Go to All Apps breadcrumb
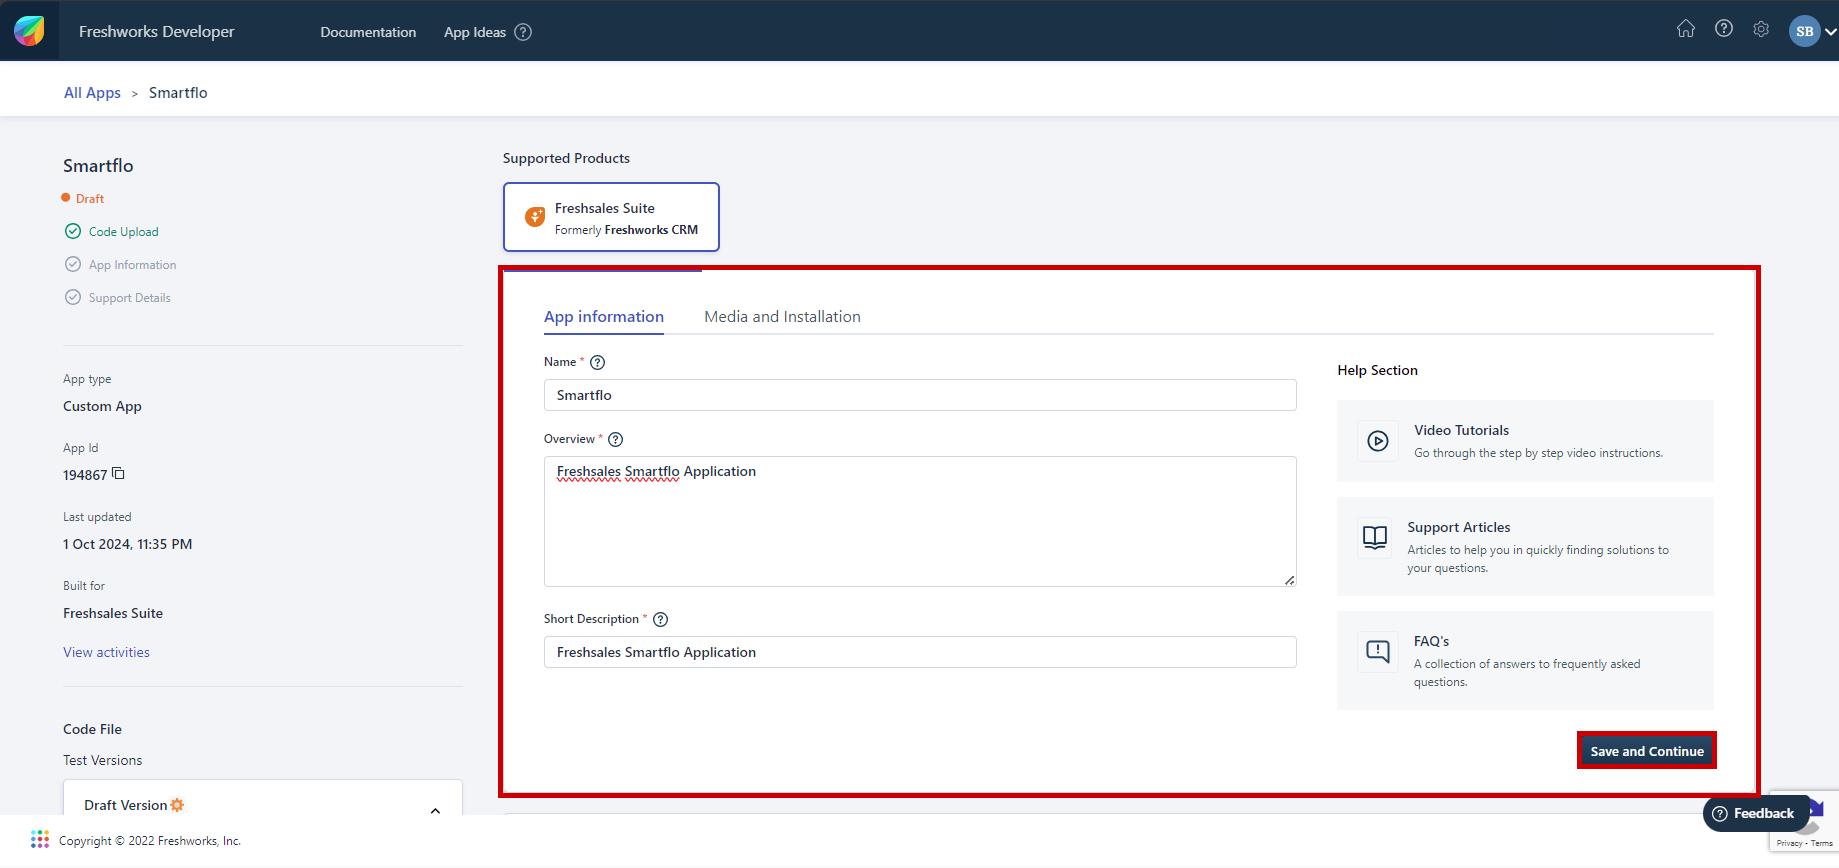1839x868 pixels. tap(92, 92)
